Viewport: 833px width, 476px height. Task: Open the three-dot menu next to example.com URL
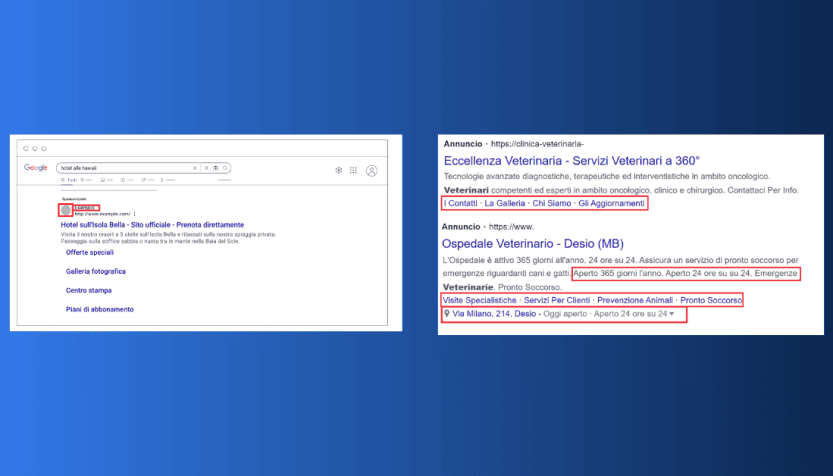point(135,214)
